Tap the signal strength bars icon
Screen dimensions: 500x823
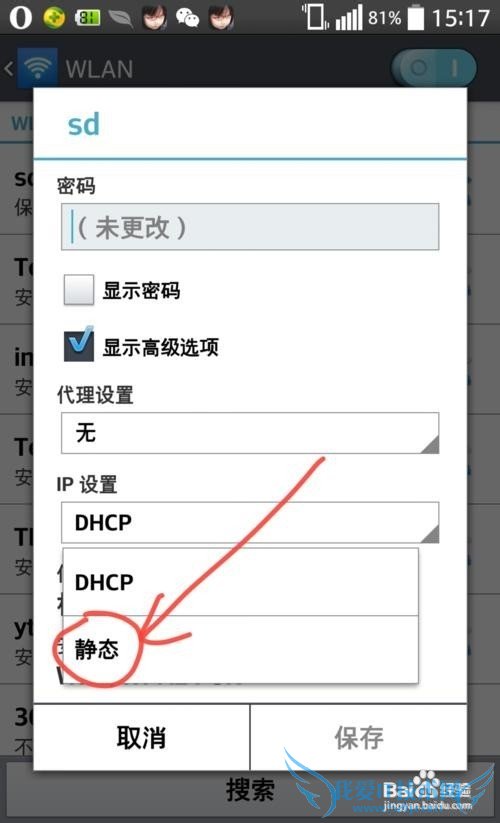[x=349, y=18]
